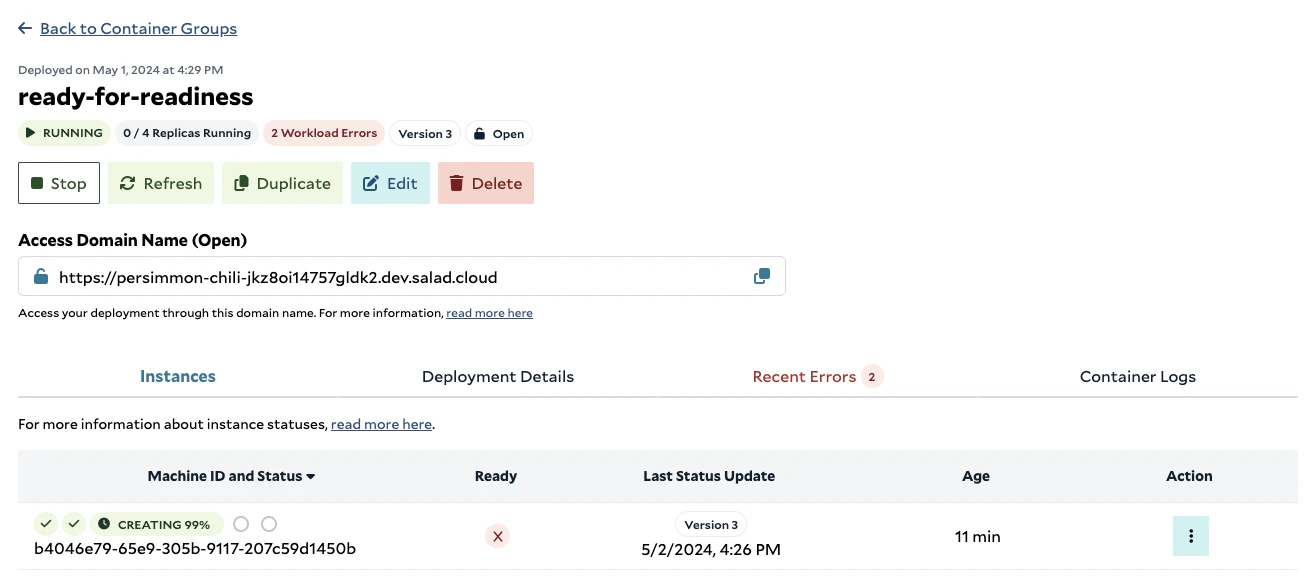Switch to Deployment Details tab

click(498, 377)
